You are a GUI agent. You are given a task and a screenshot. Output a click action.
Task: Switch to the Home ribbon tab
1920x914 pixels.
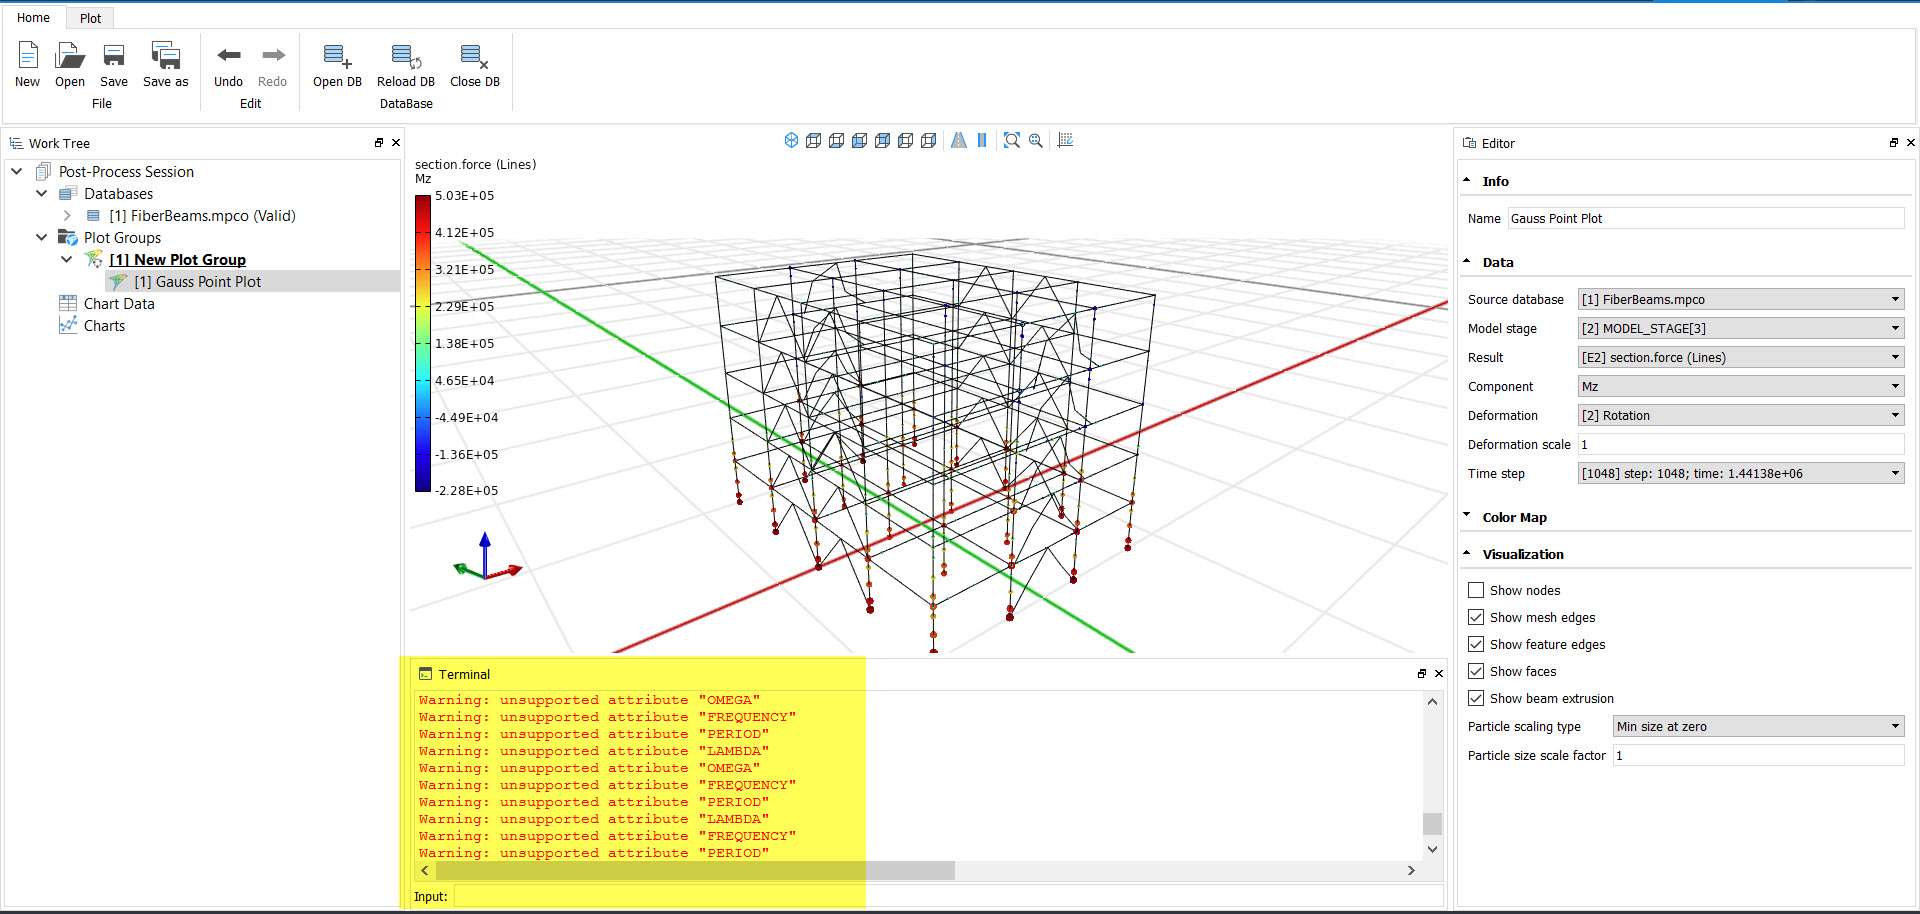[x=33, y=17]
